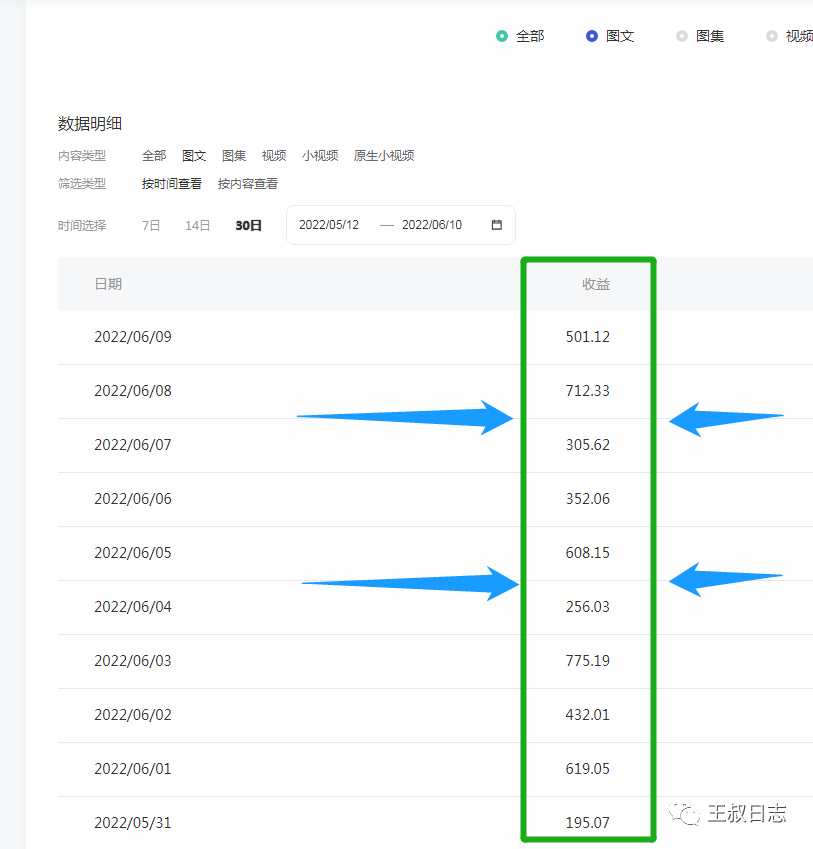Select date cell 2022/06/05
Viewport: 813px width, 849px height.
click(133, 553)
